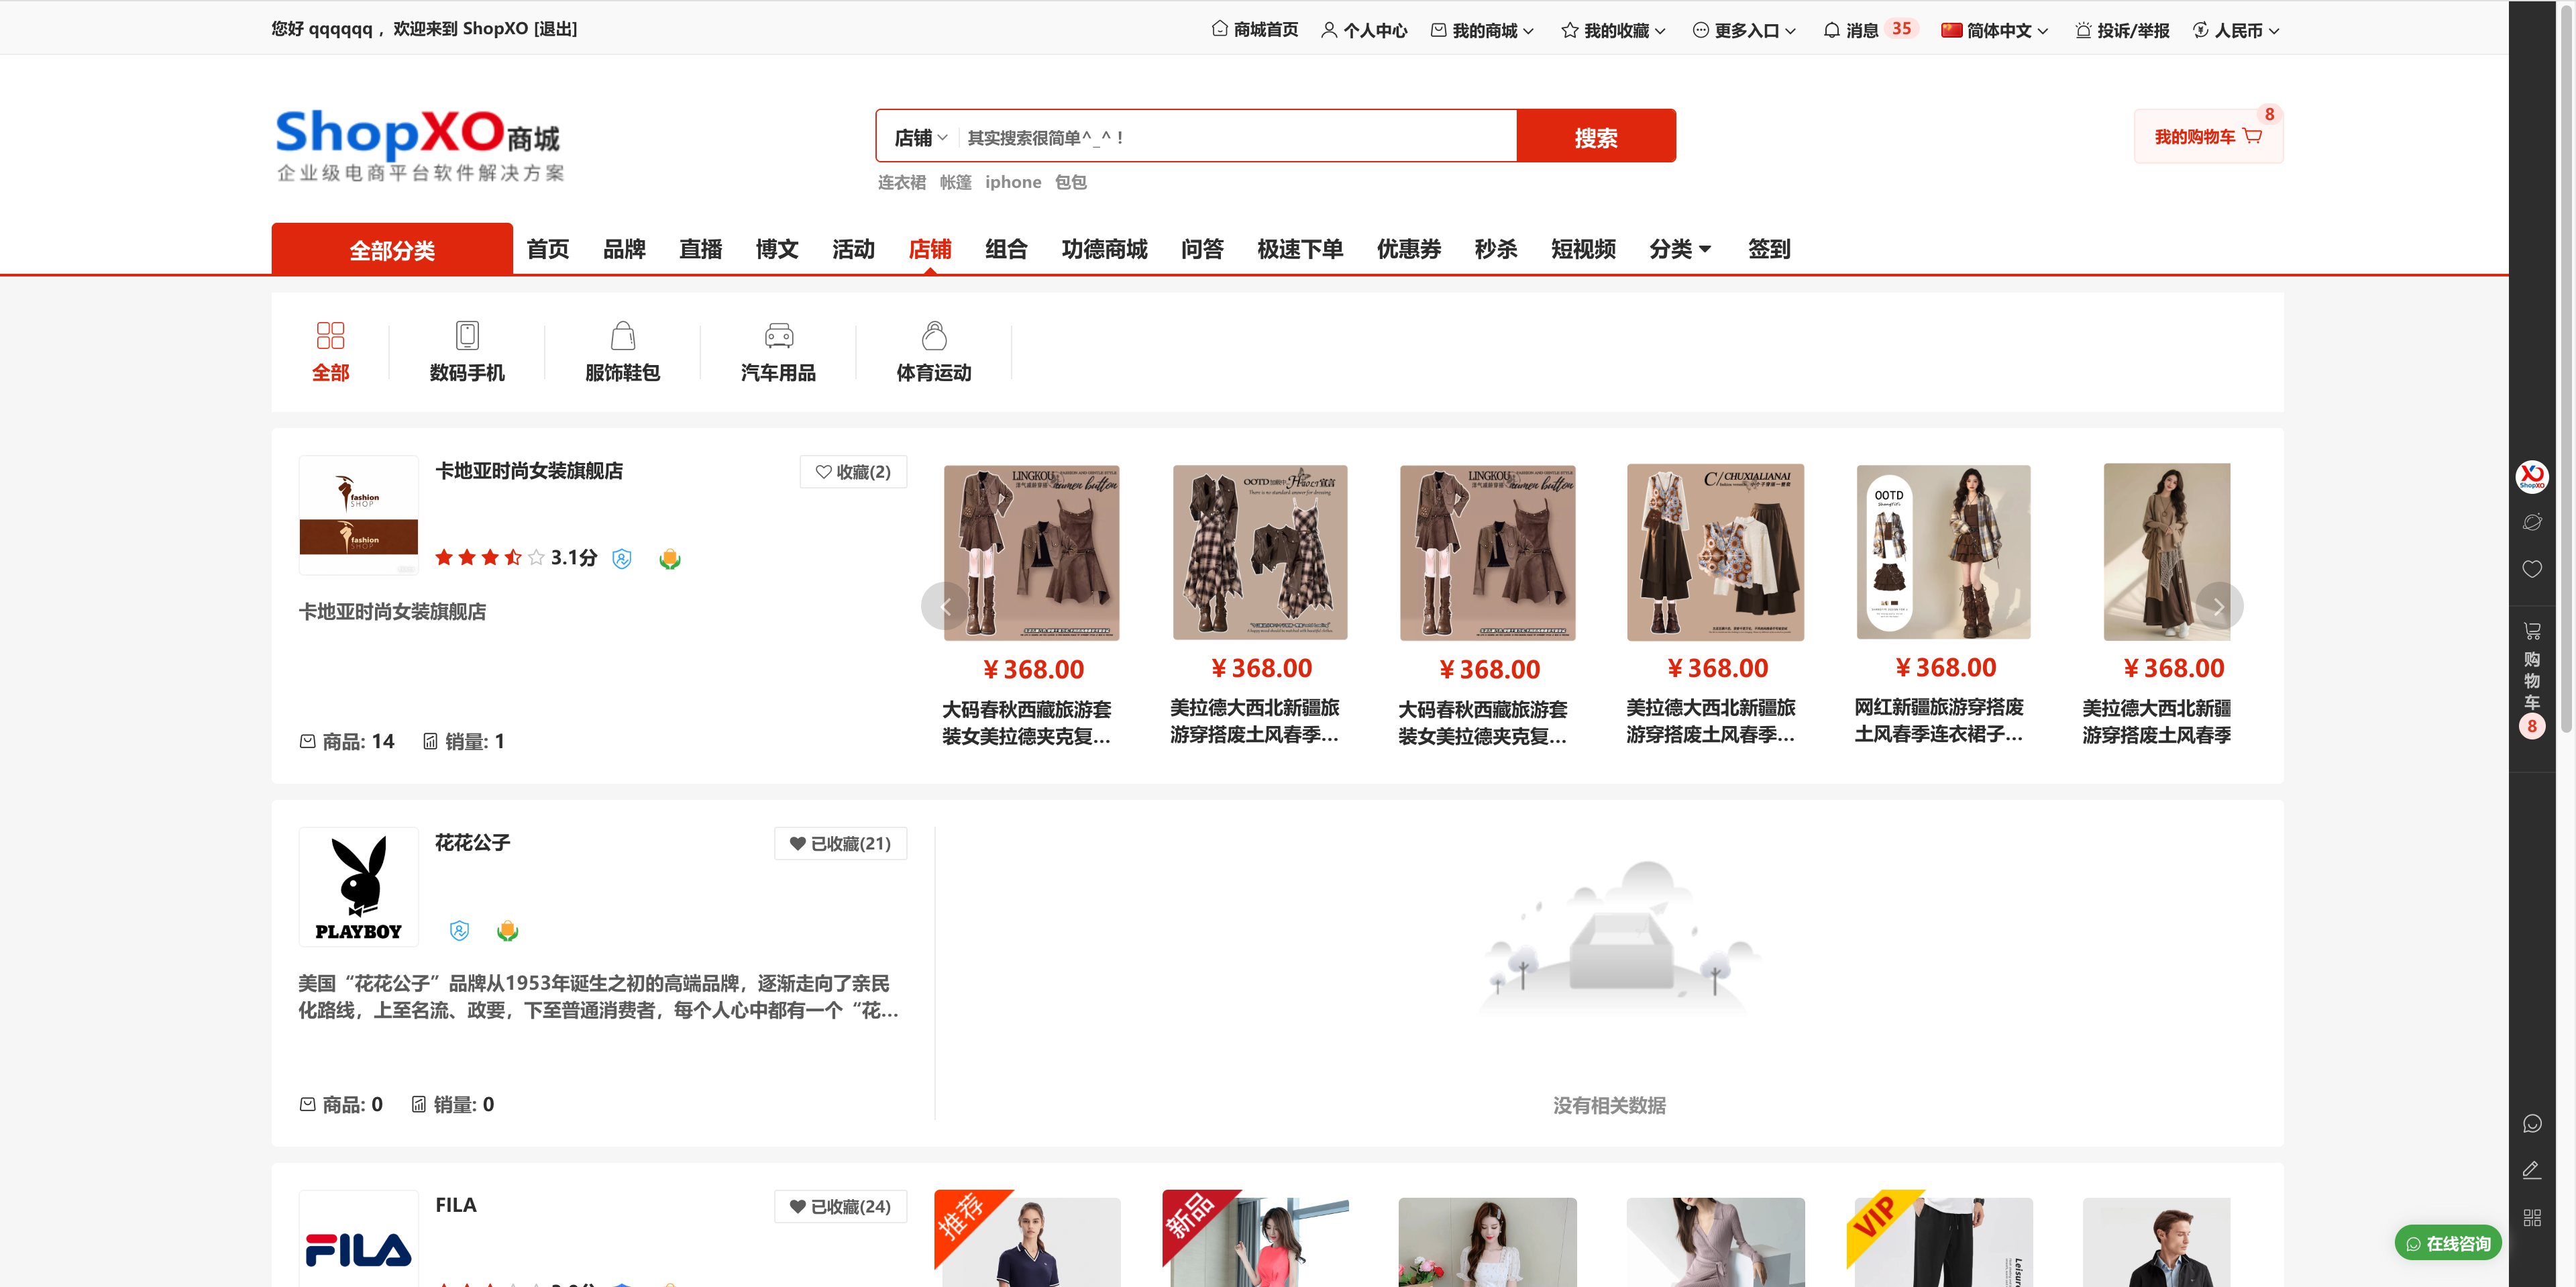The image size is (2576, 1287).
Task: Open the 品牌 nav tab
Action: [x=624, y=249]
